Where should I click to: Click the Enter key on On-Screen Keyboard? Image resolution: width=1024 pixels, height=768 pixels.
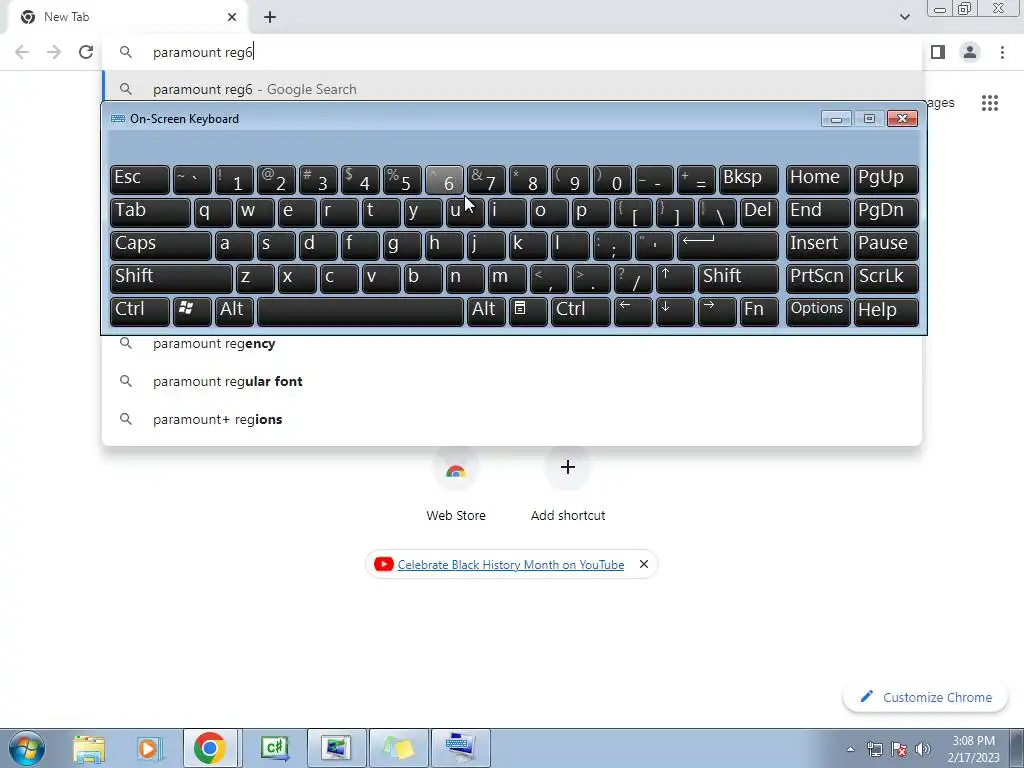(x=728, y=245)
